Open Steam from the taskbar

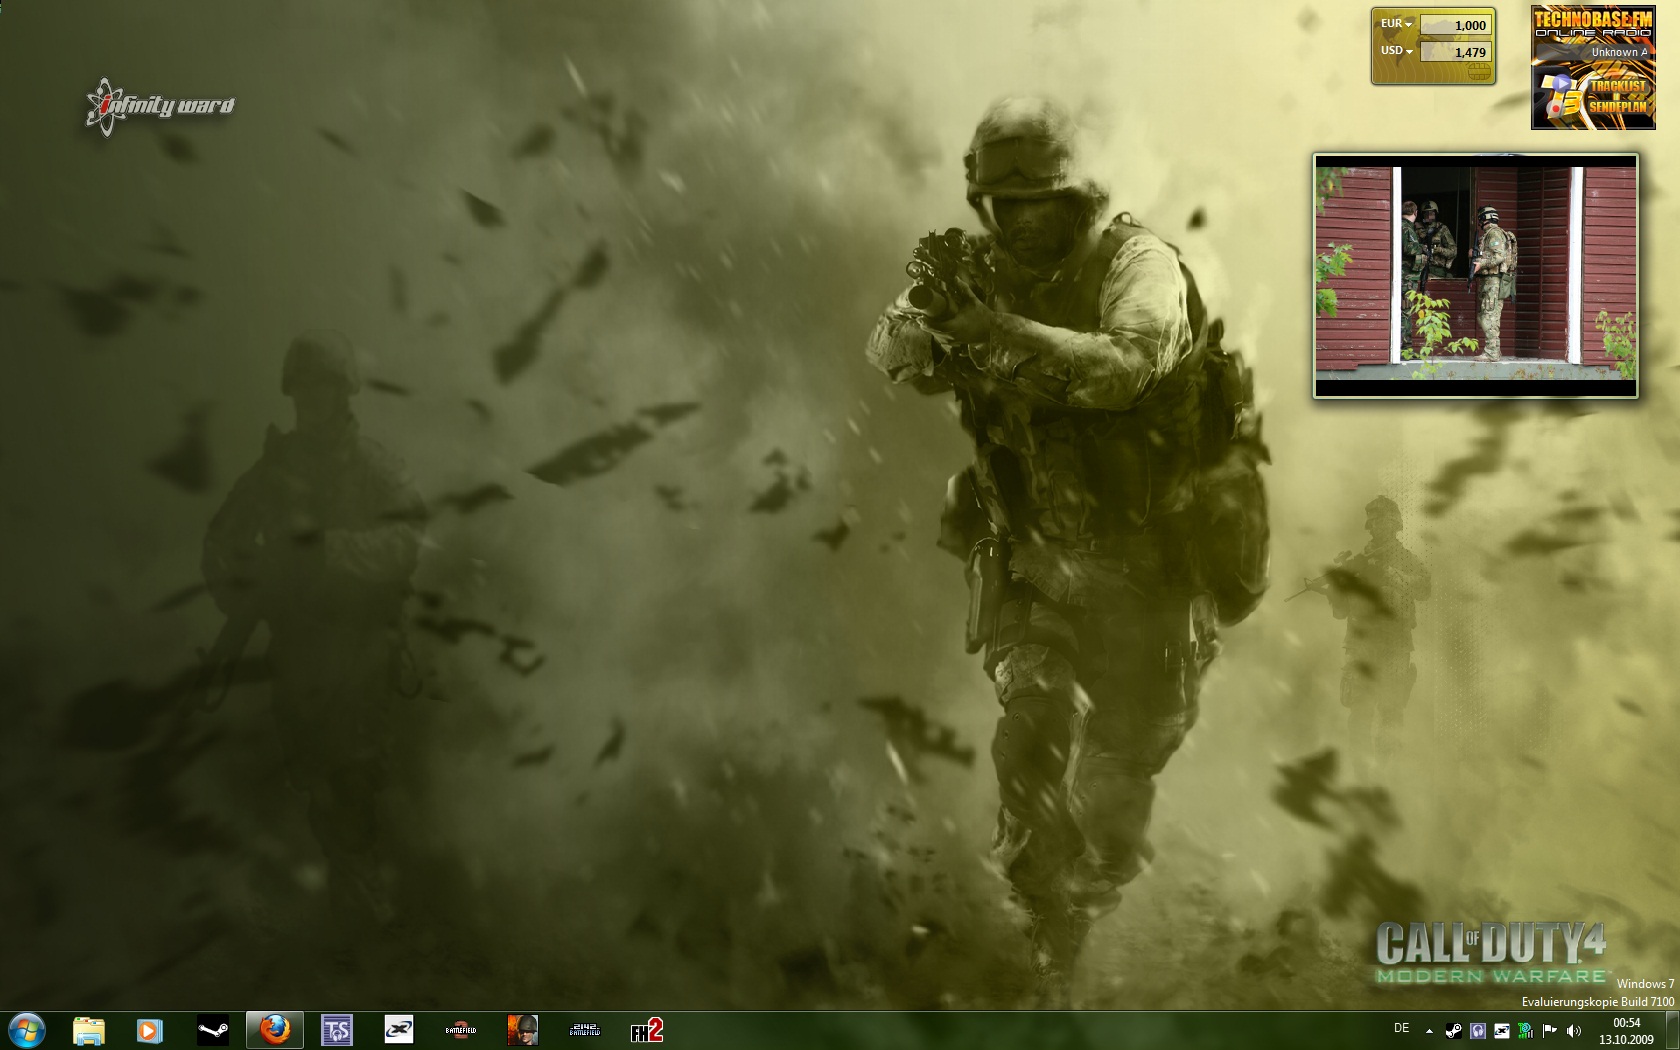pos(212,1030)
